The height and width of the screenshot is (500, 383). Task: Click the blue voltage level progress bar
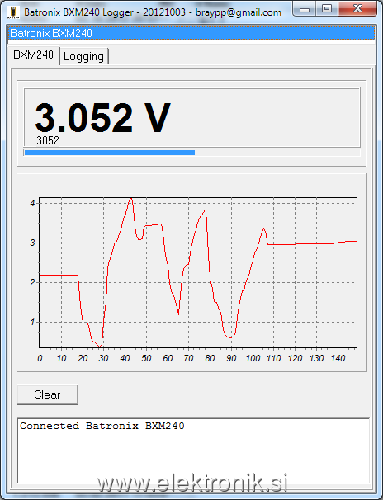(x=110, y=153)
